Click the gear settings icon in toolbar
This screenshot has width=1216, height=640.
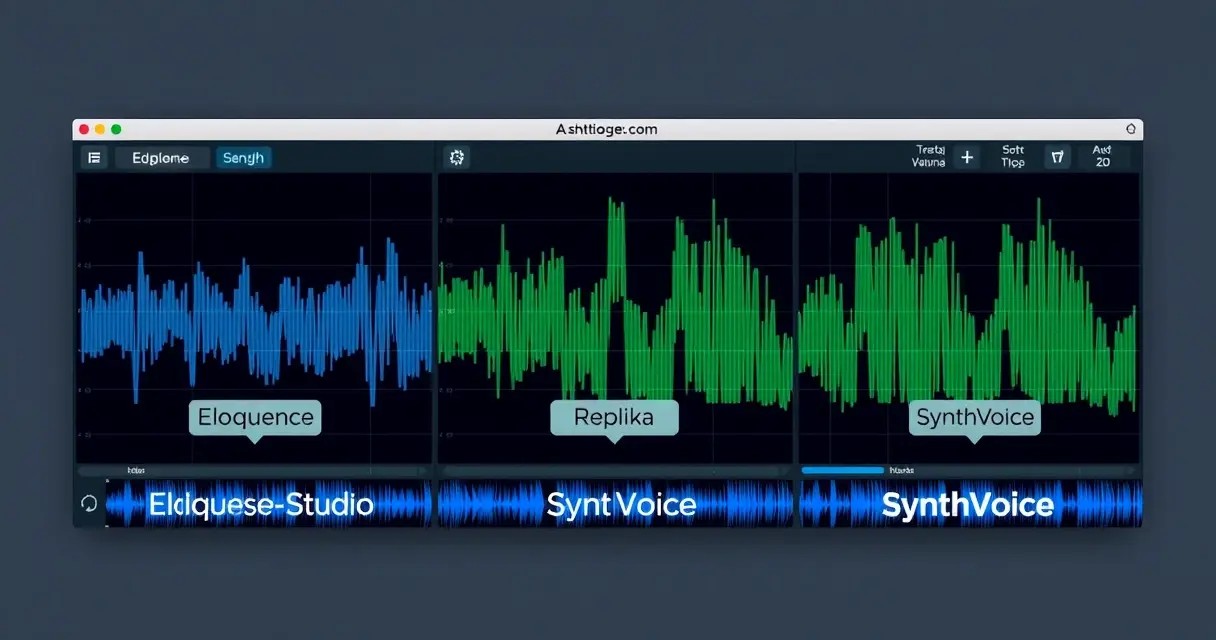point(457,157)
